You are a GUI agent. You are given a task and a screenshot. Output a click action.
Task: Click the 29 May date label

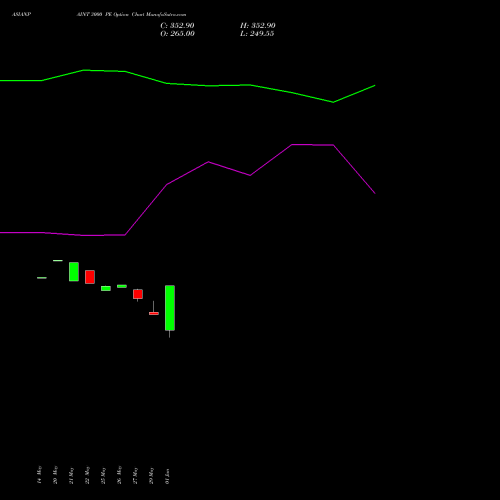(151, 476)
